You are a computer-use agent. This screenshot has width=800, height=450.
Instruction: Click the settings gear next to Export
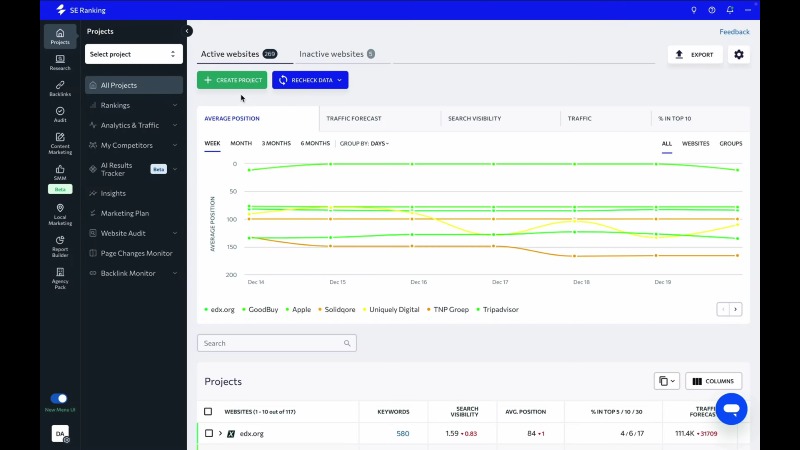point(739,54)
